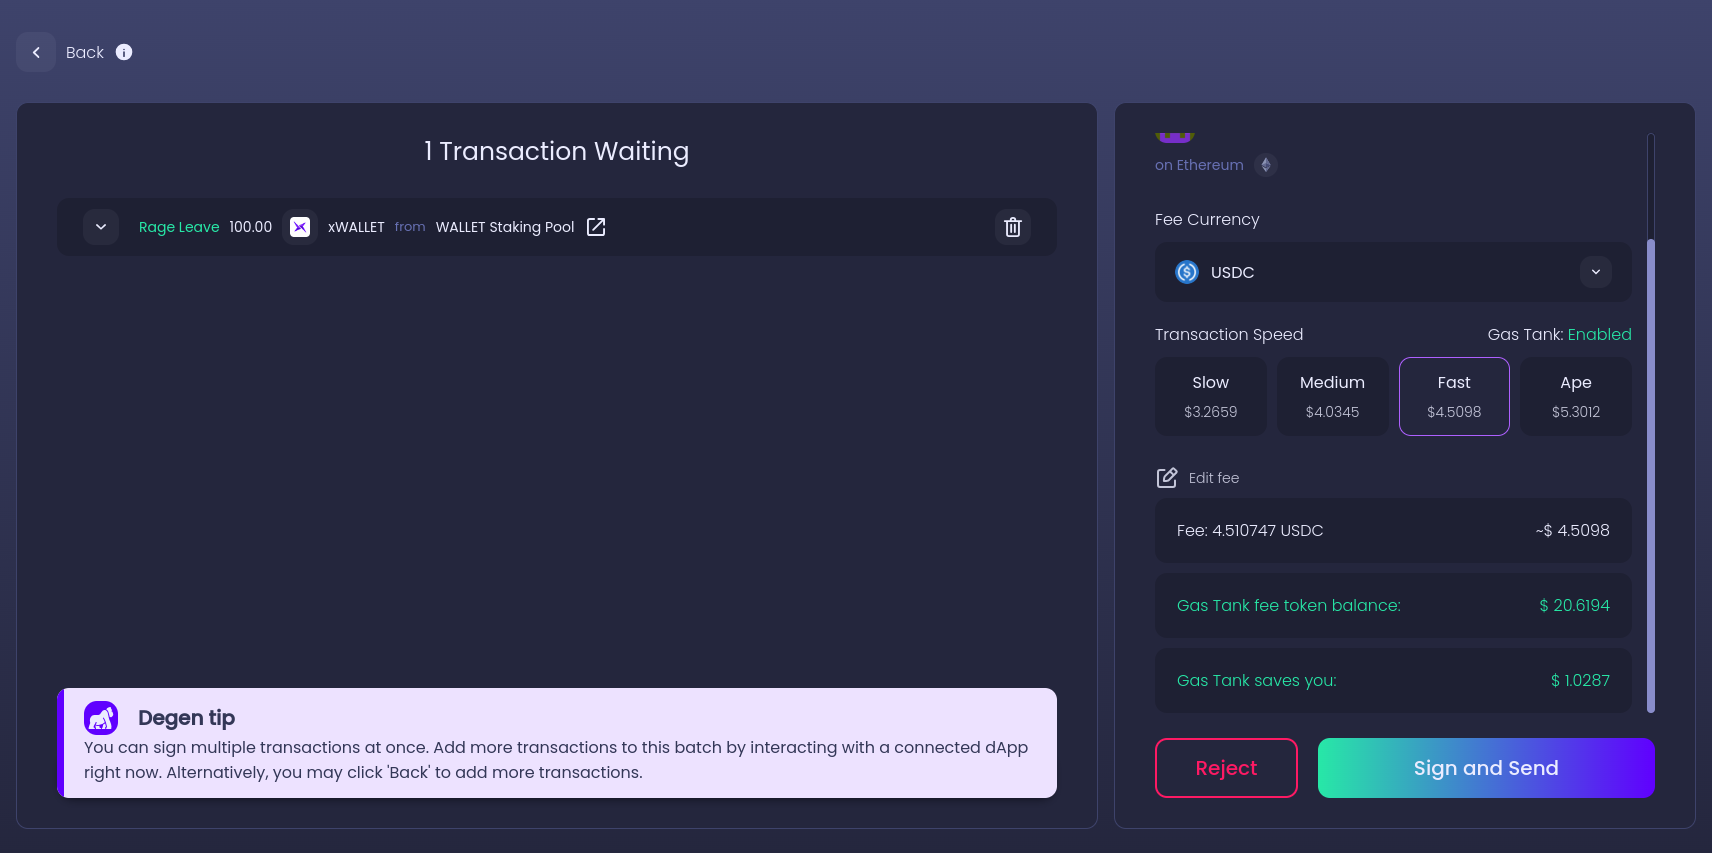Open the WALLET Staking Pool external link icon
This screenshot has height=853, width=1712.
596,227
